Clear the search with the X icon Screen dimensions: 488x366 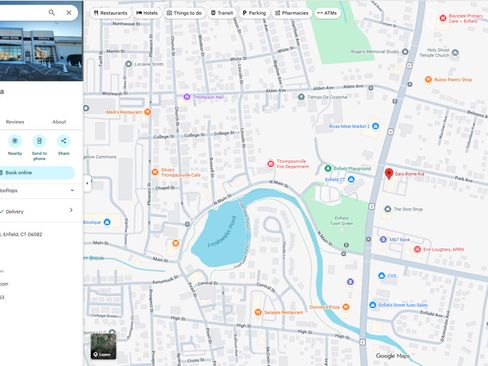click(69, 12)
